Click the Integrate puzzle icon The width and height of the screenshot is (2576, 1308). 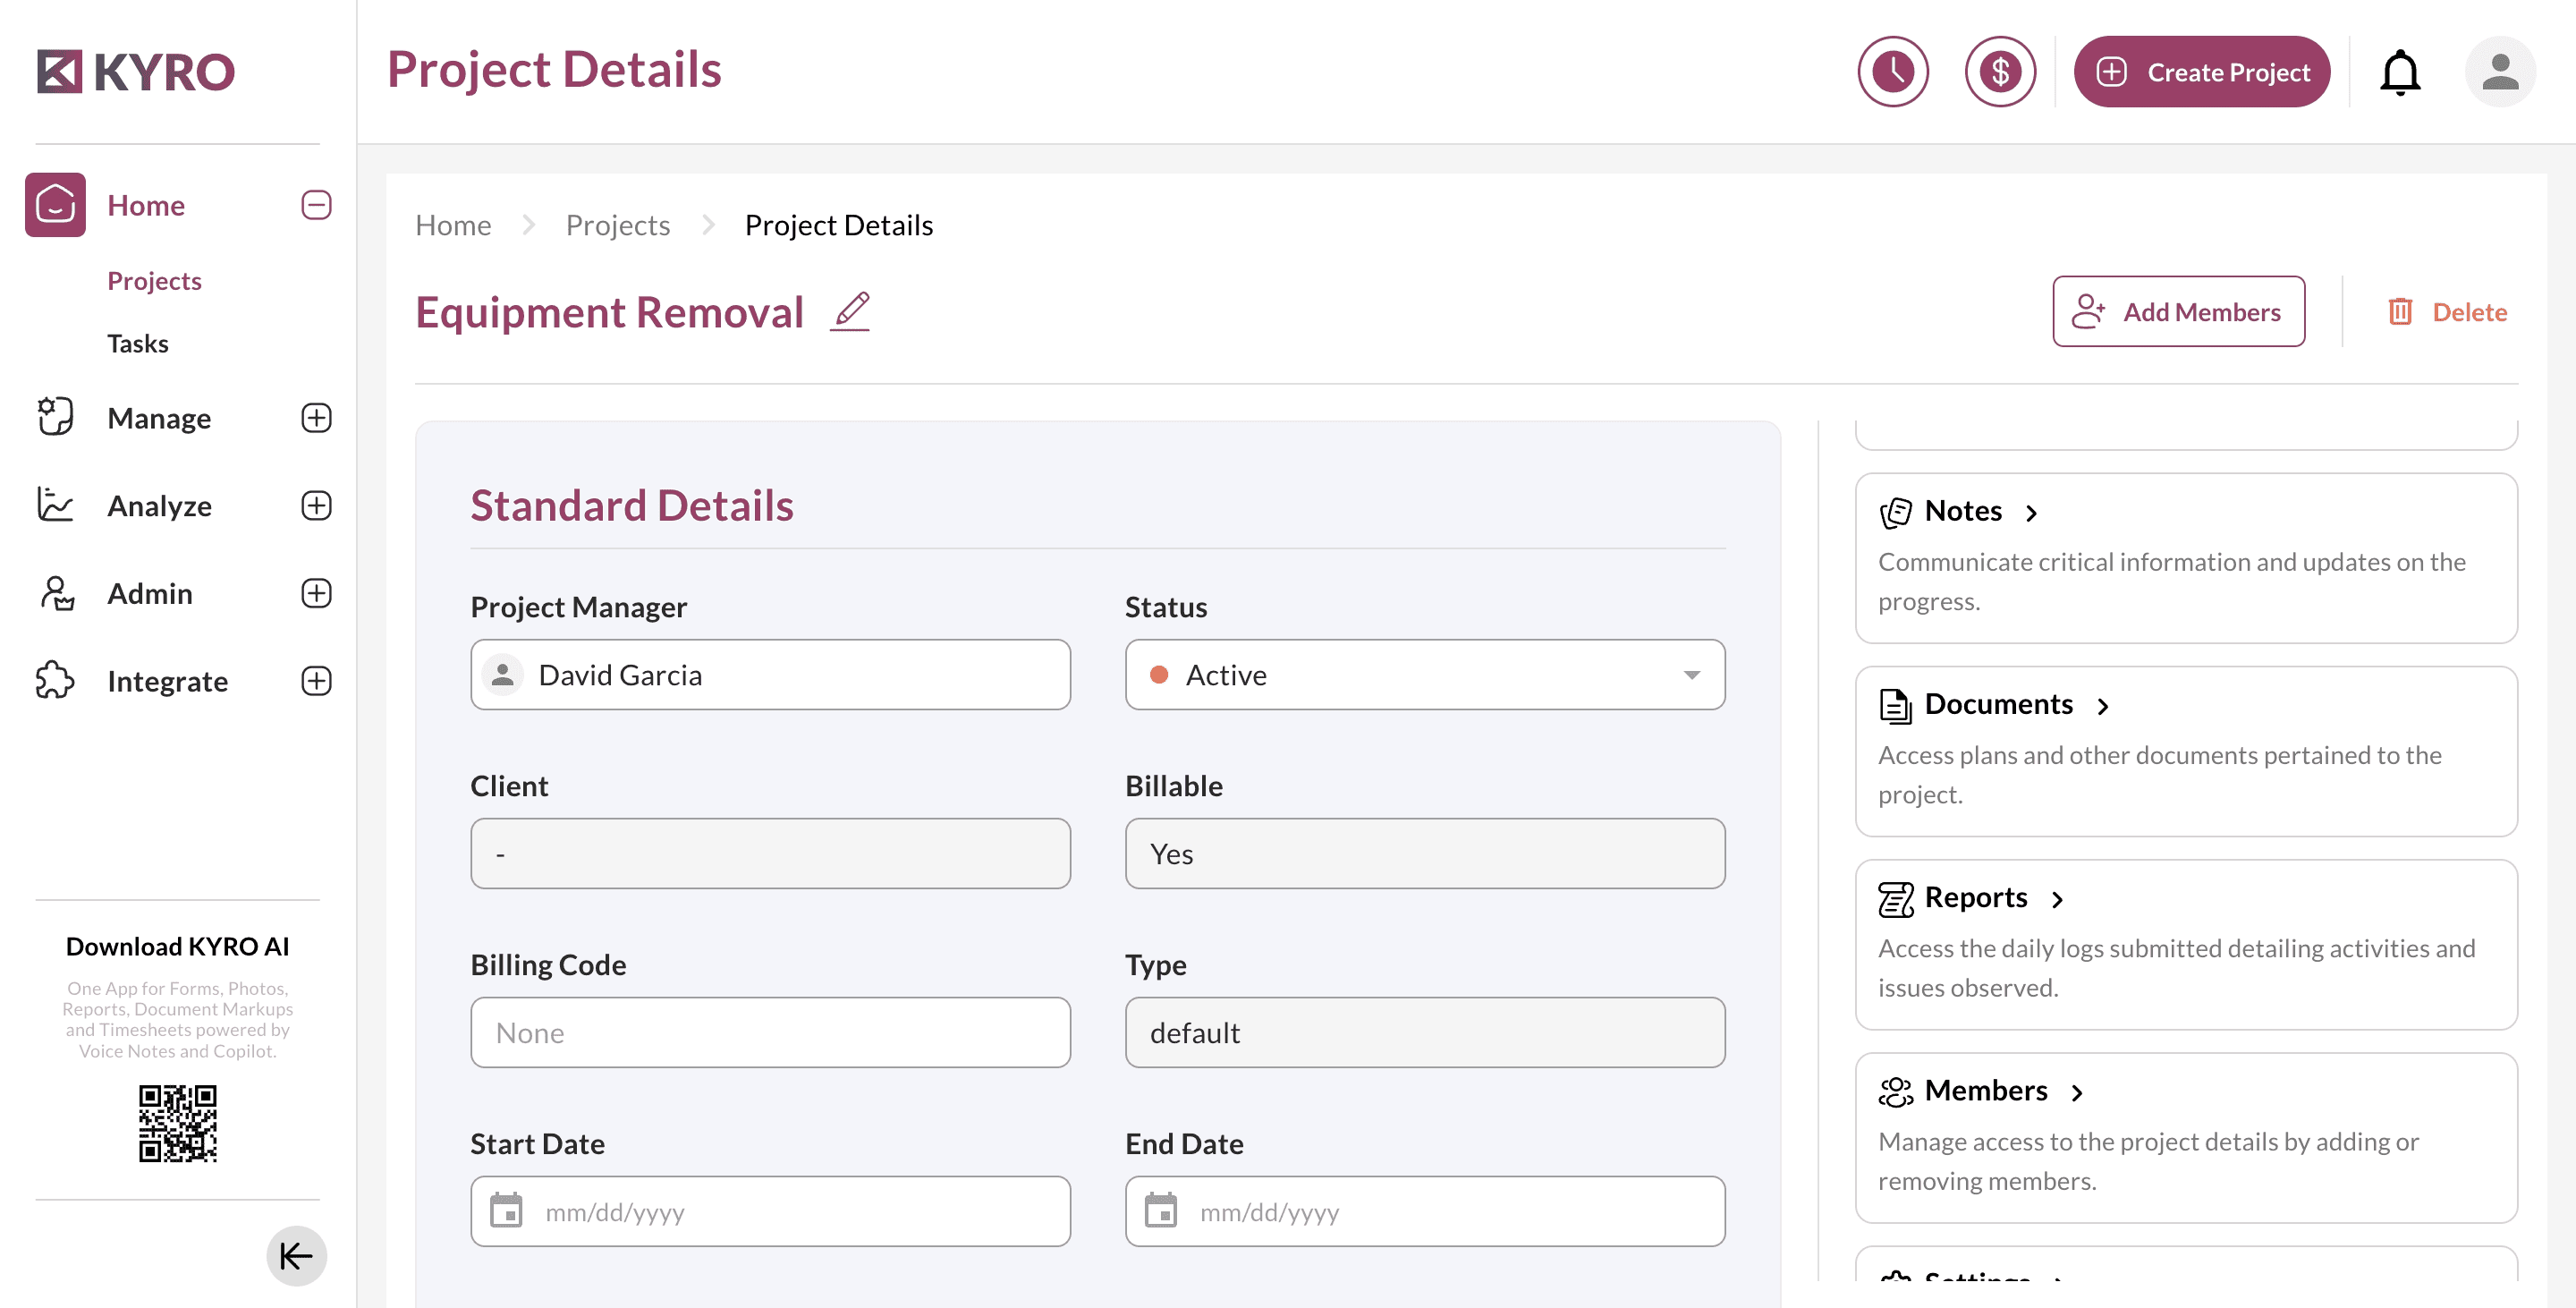coord(55,680)
